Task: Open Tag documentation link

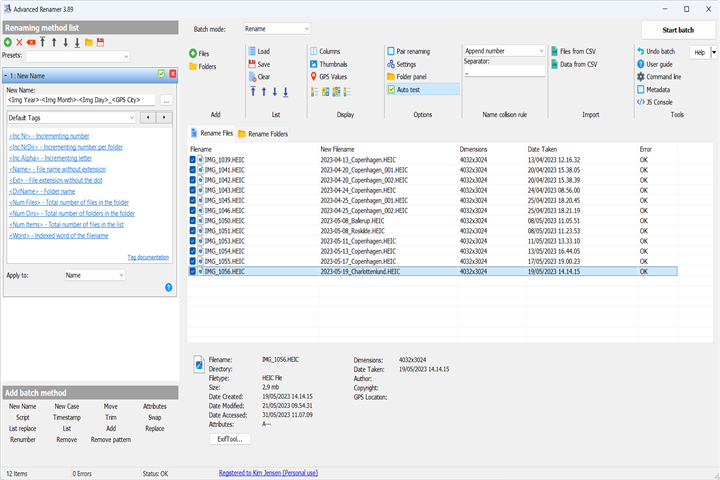Action: pos(148,257)
